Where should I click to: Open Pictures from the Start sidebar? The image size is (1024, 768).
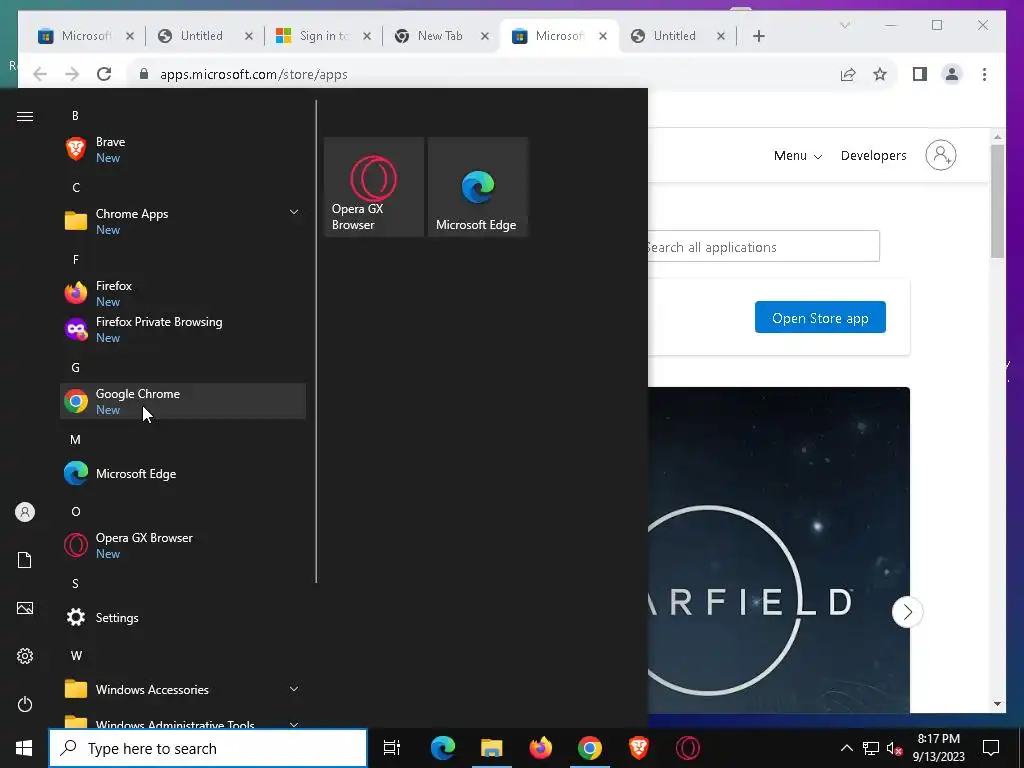tap(25, 608)
